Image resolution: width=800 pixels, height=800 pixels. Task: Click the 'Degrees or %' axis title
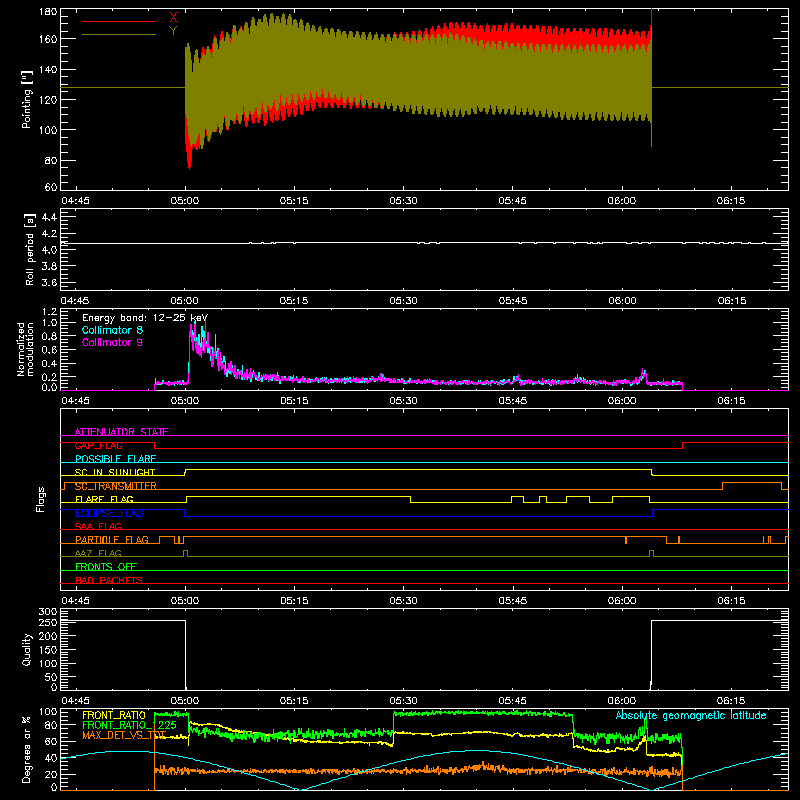pyautogui.click(x=27, y=749)
